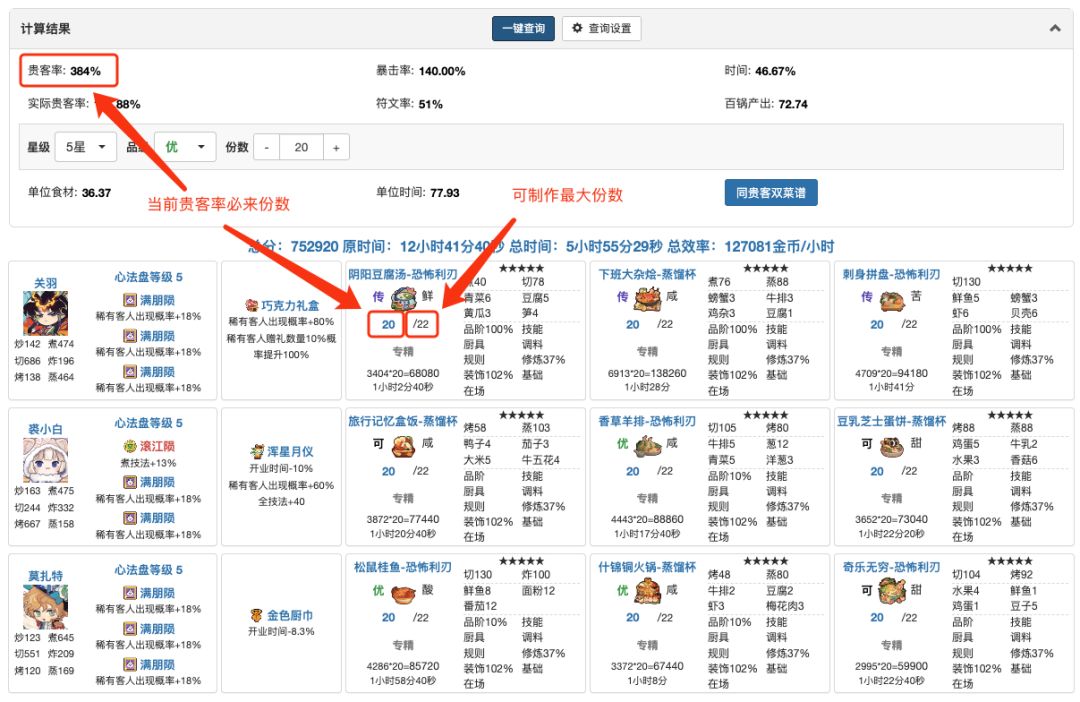Open the 下班大杂烩-蒸馏杯 recipe link
Screen dimensions: 1080x702
pos(647,274)
